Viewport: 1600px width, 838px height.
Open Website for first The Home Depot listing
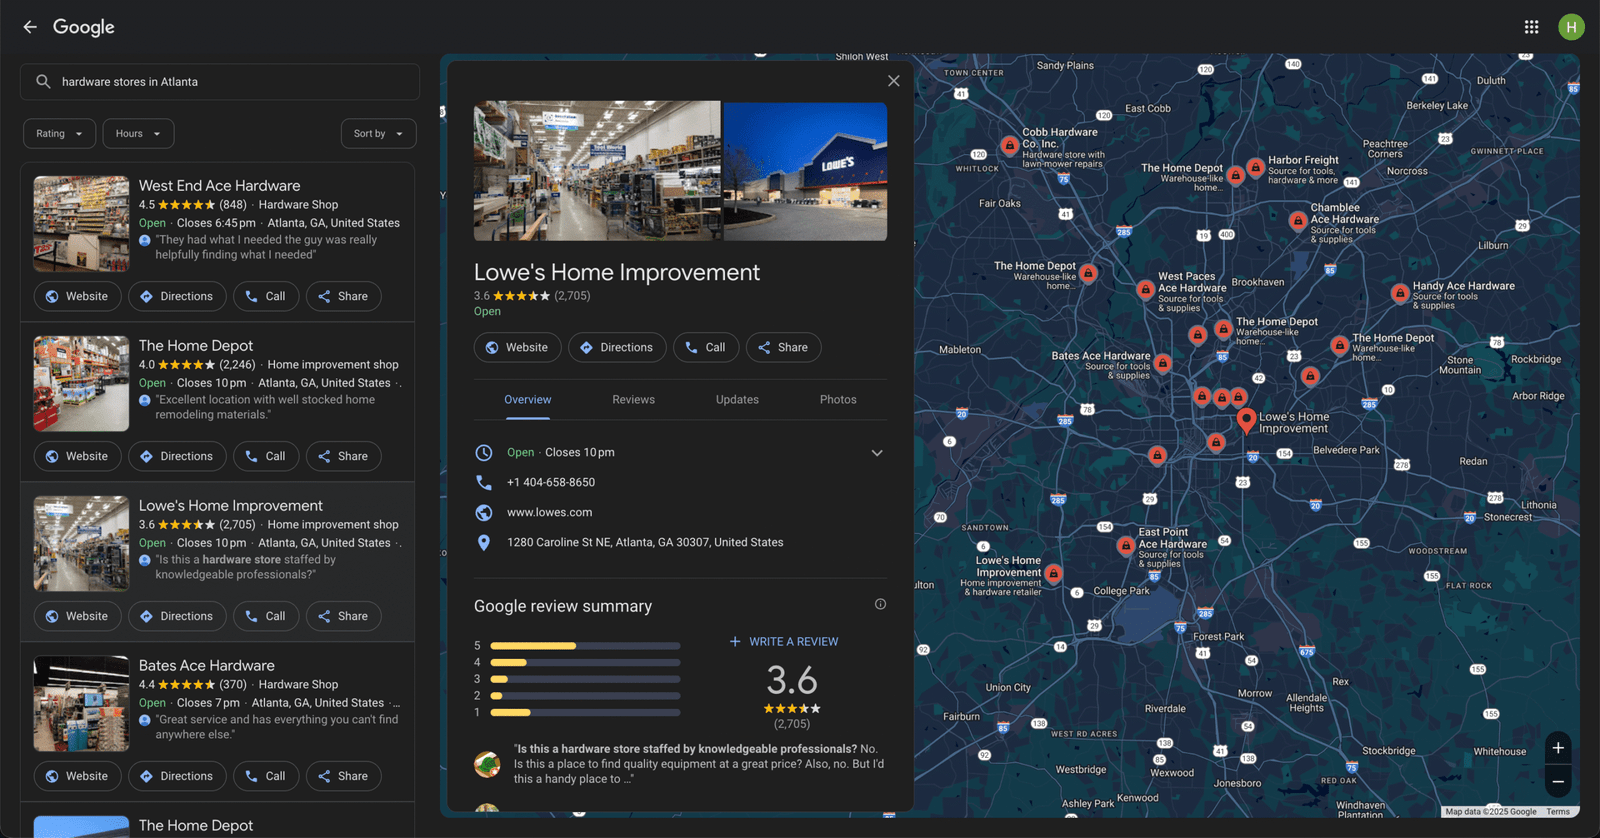pos(77,456)
